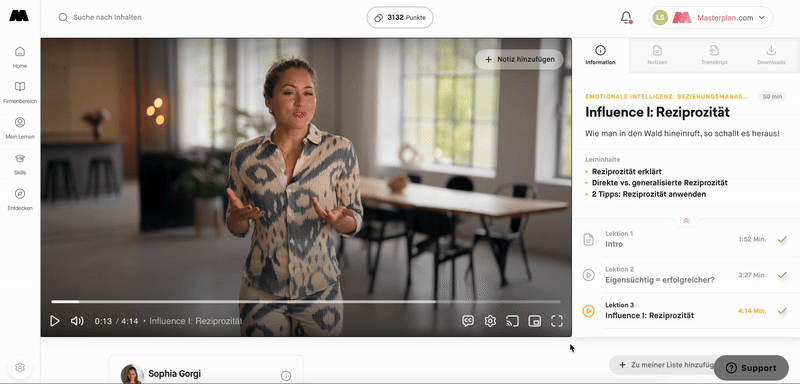Click the checkmark beside Lektion 2
800x384 pixels.
click(782, 274)
